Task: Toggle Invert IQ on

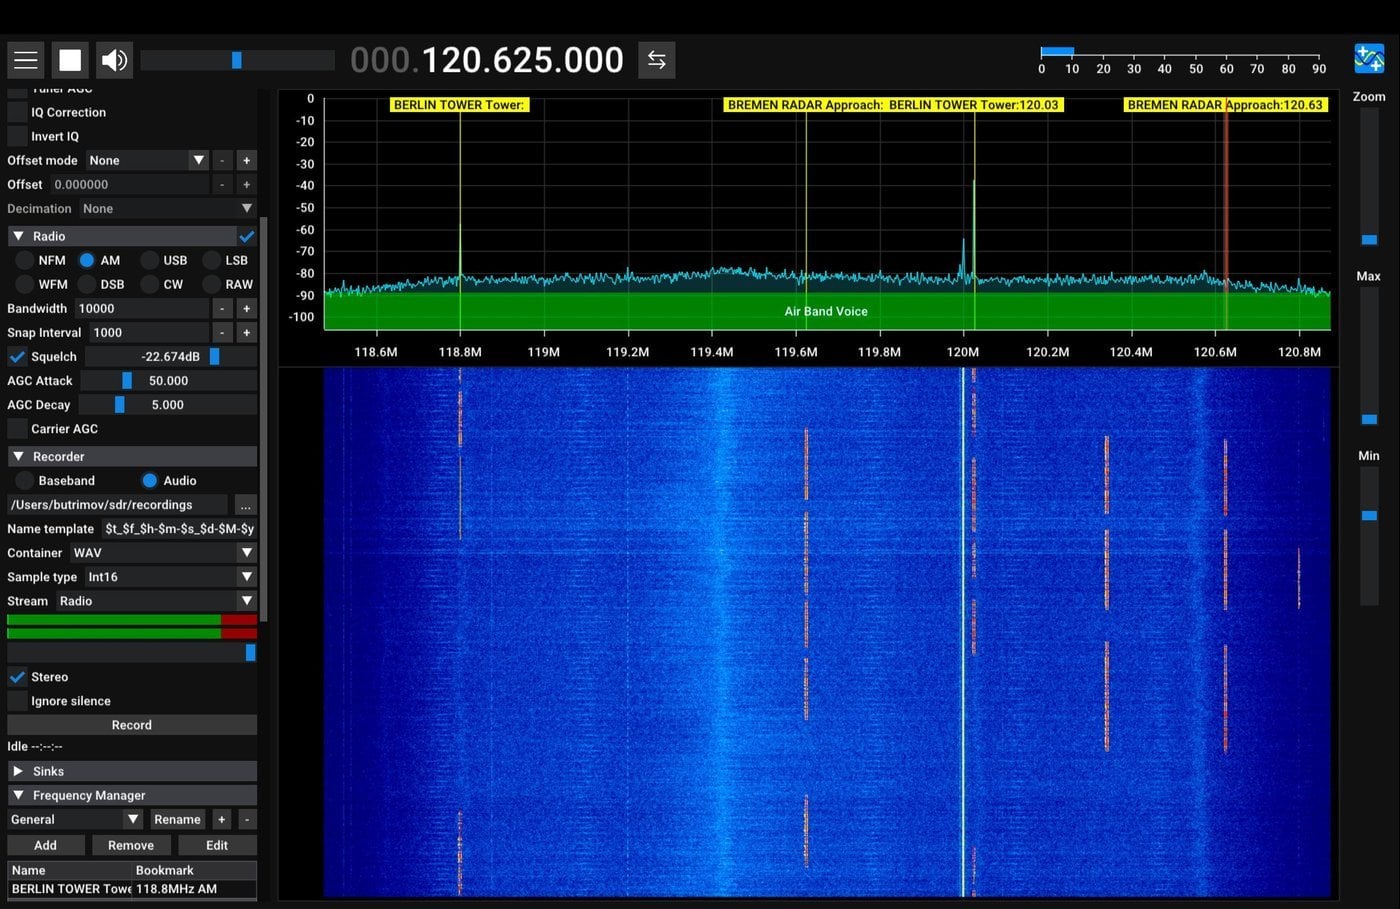Action: (16, 136)
